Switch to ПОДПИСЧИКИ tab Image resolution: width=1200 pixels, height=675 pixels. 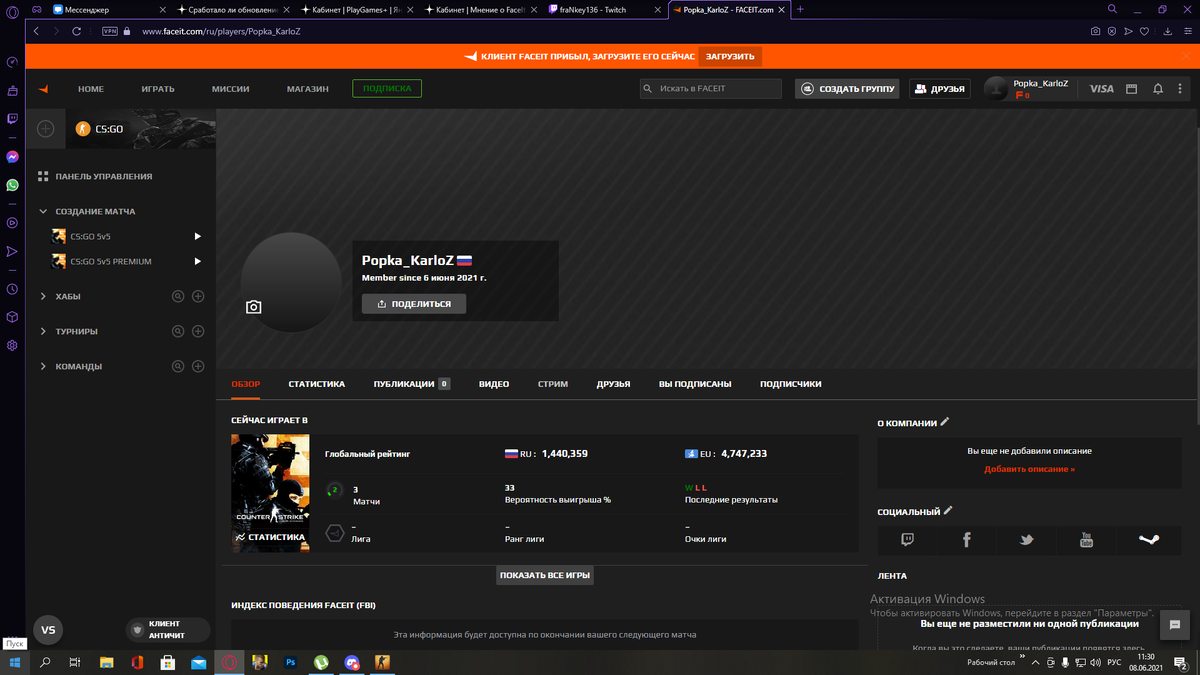pyautogui.click(x=790, y=384)
